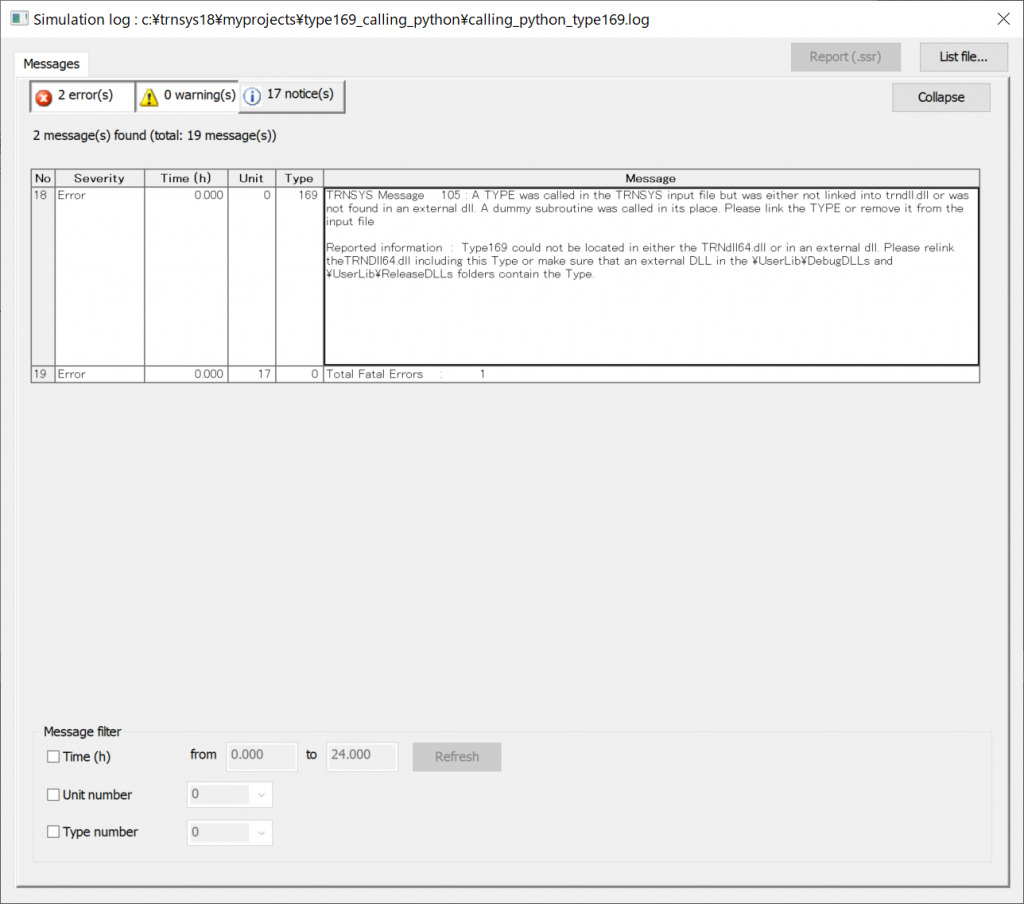
Task: Click the Refresh button in Message filter
Action: click(x=456, y=757)
